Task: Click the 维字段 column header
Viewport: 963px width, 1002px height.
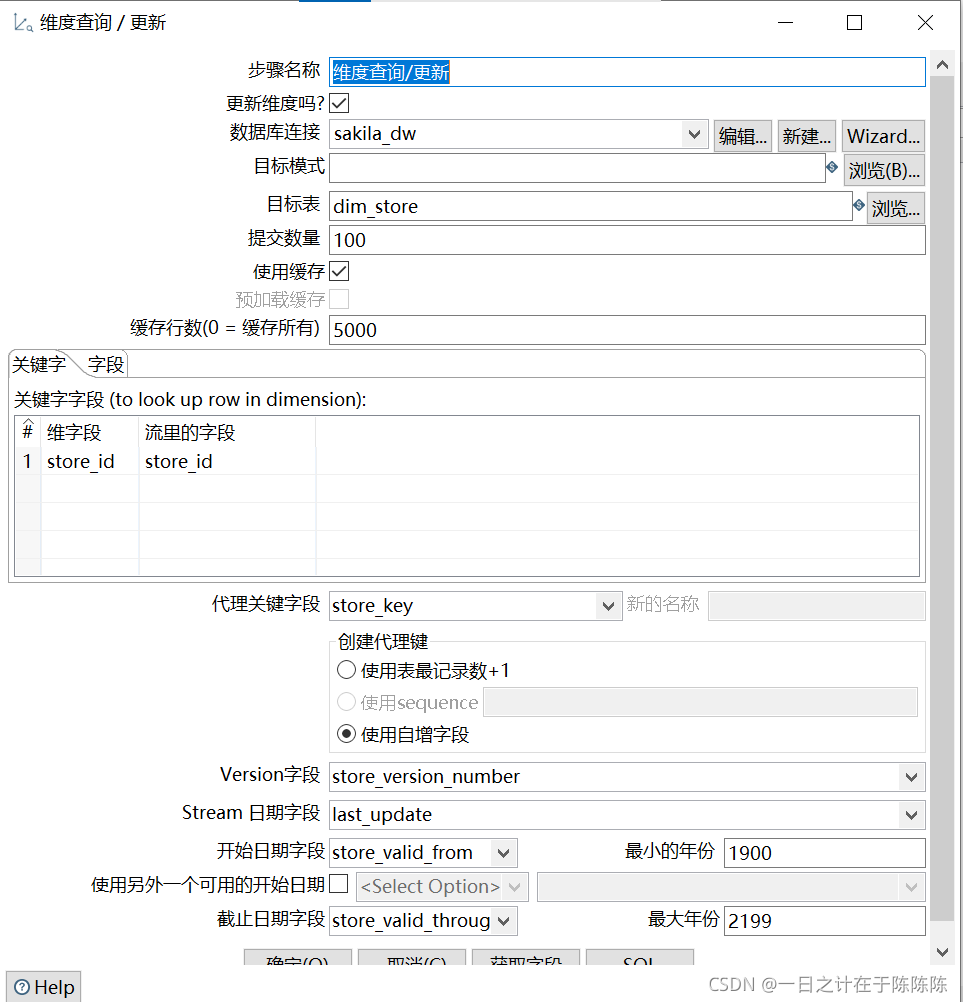Action: point(90,433)
